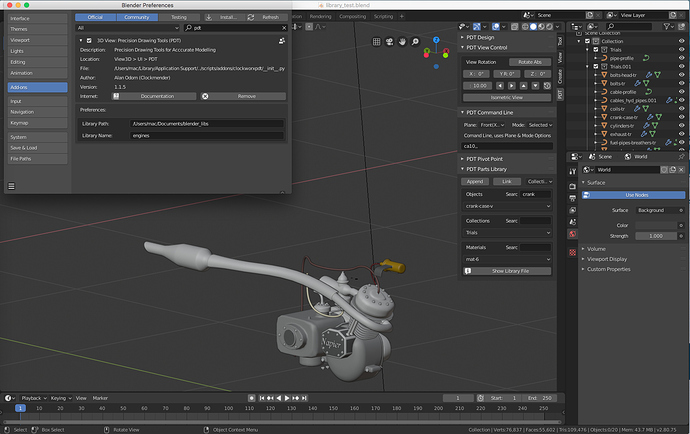Hide cable-profile using its eye icon
Viewport: 690px width, 434px height.
[682, 92]
